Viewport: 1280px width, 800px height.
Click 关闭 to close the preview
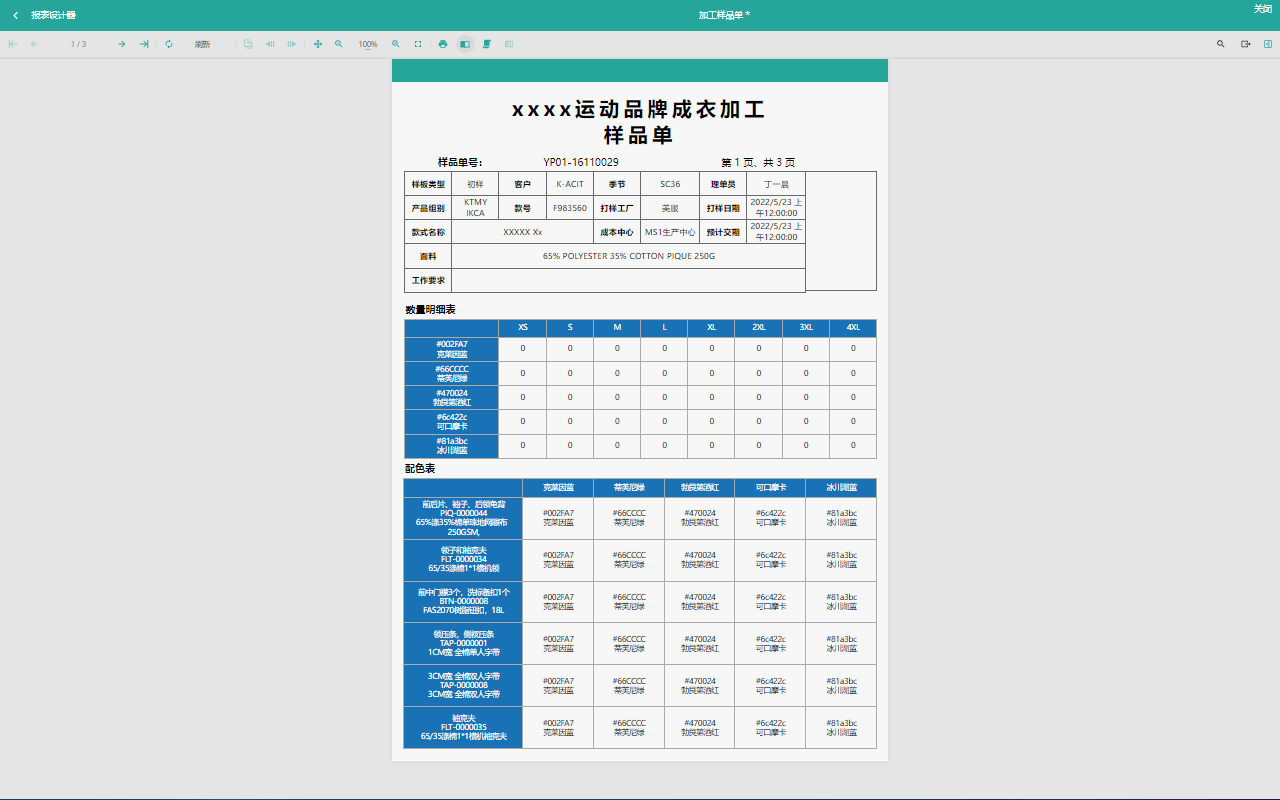pyautogui.click(x=1262, y=9)
